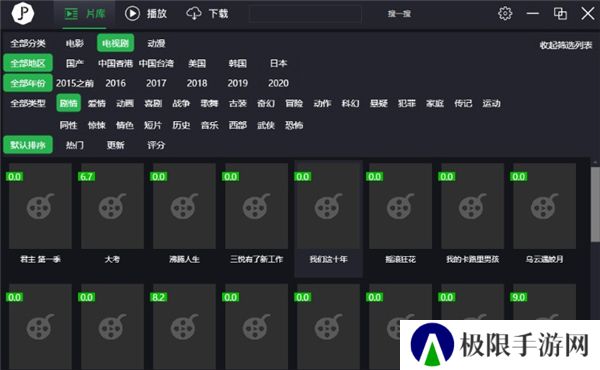Select the 悬疑 genre
The image size is (600, 370).
pyautogui.click(x=379, y=103)
